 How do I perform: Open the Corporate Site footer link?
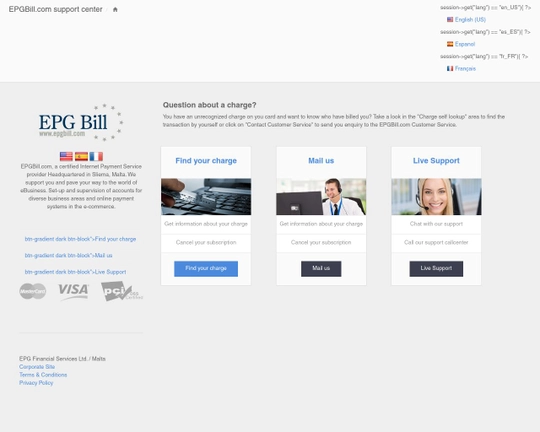pyautogui.click(x=37, y=367)
